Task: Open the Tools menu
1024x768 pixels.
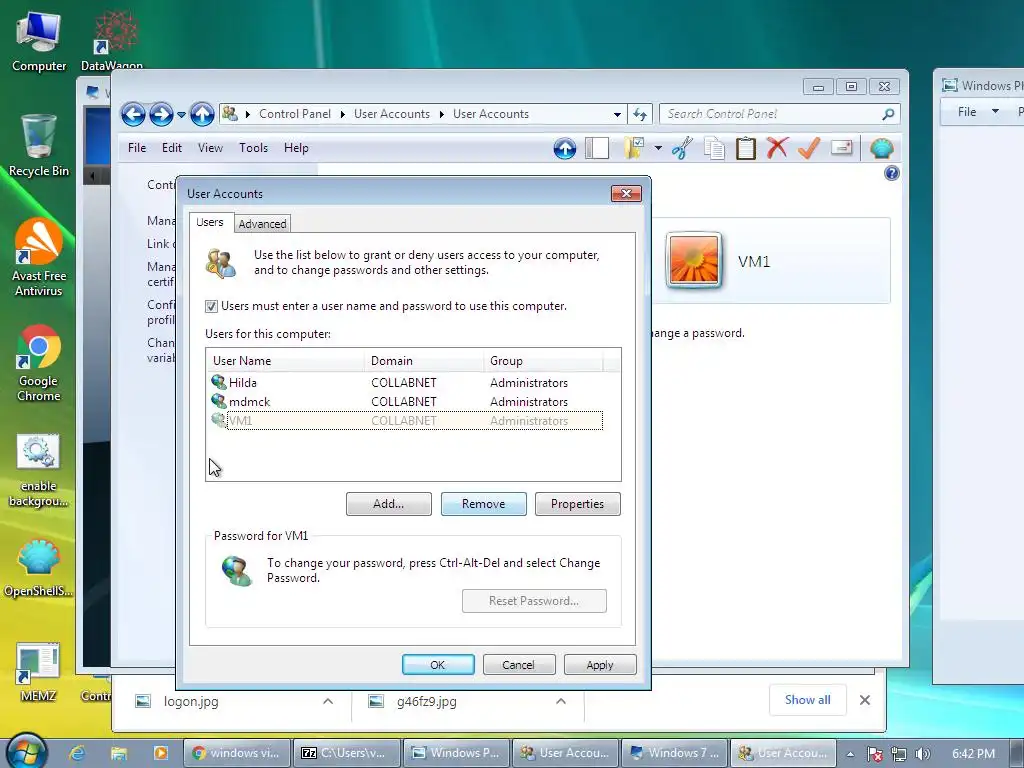Action: 253,148
